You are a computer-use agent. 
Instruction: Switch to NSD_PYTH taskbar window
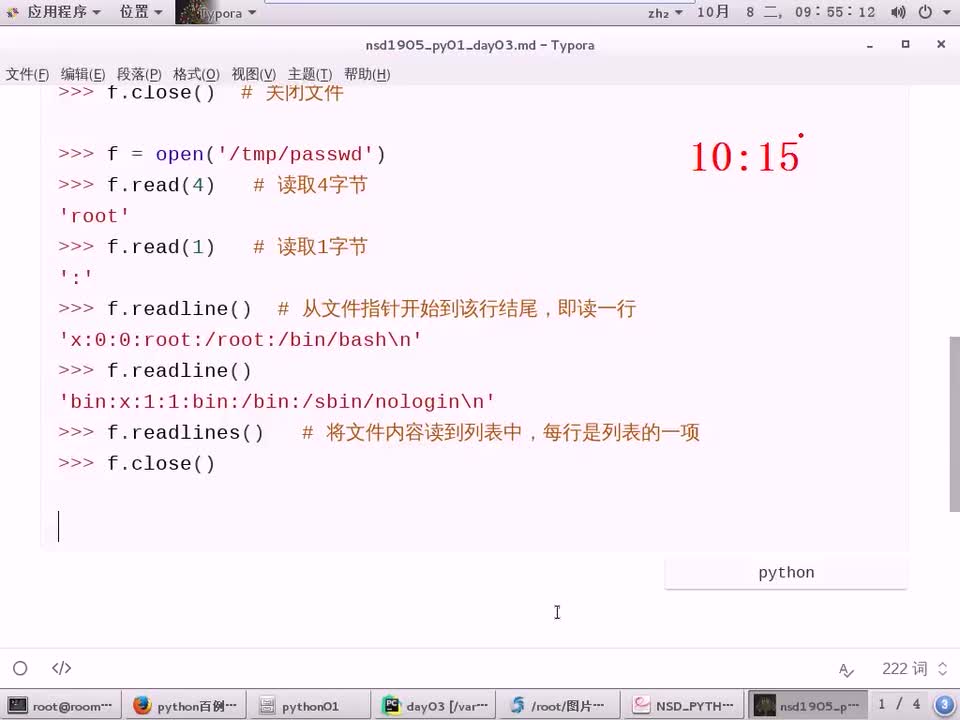click(x=684, y=706)
